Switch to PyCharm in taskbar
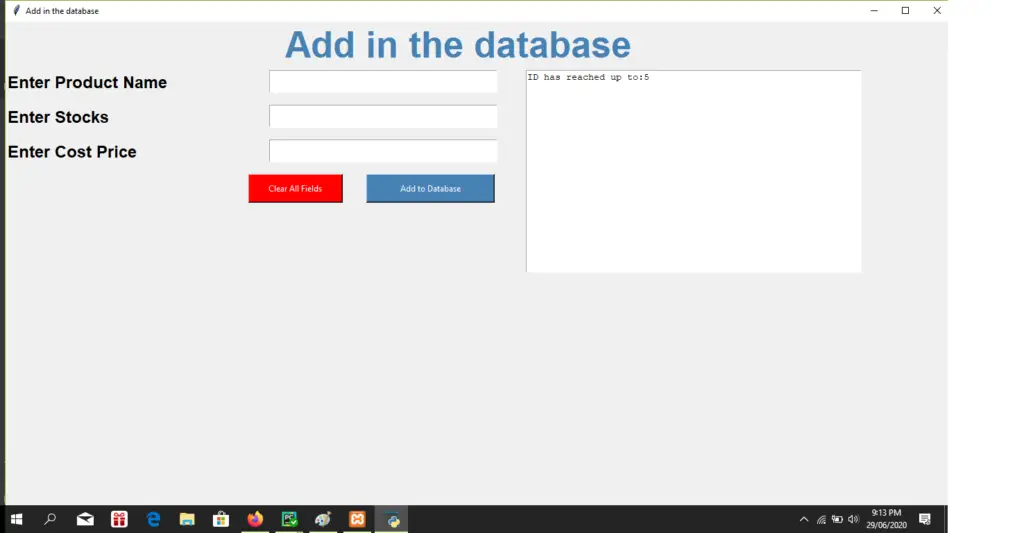 point(289,519)
